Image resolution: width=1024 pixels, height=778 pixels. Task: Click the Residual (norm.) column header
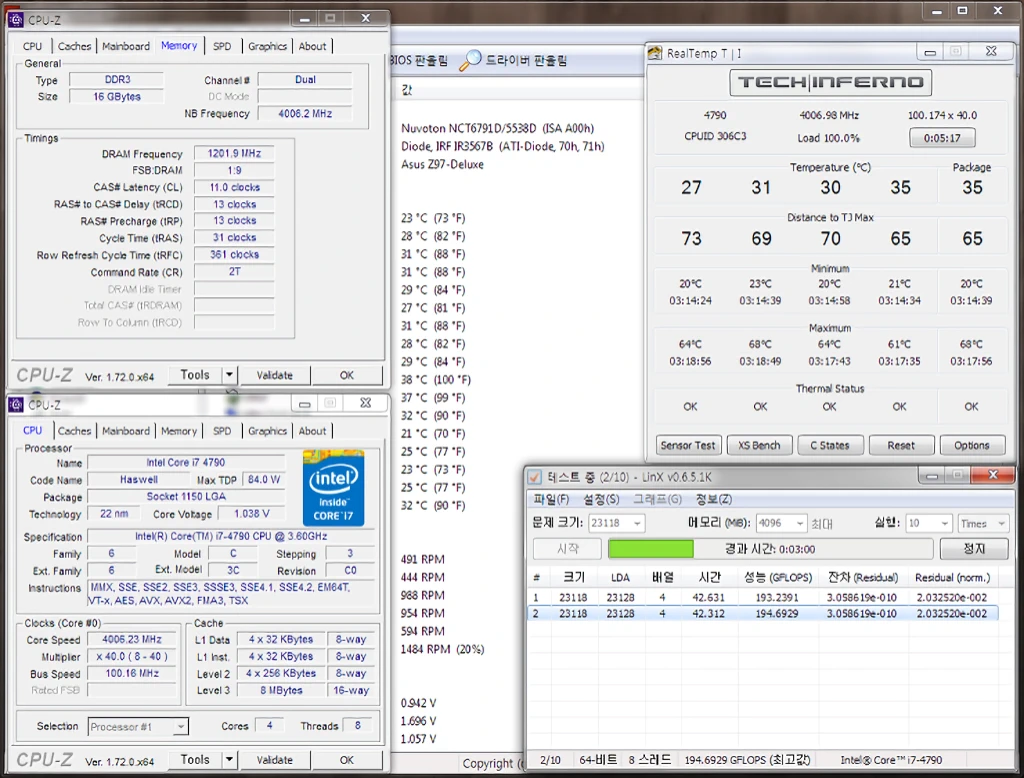(952, 577)
